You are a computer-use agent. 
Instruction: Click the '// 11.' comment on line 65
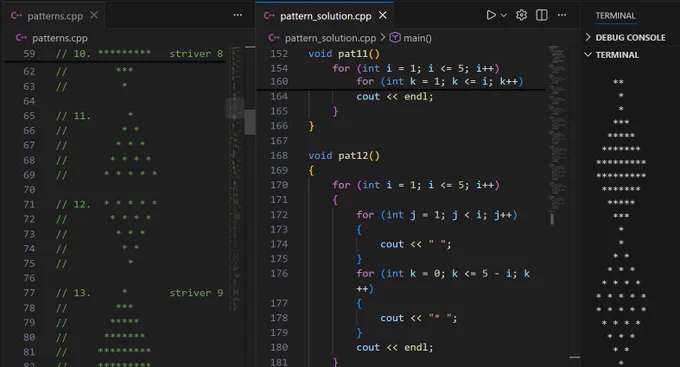[x=73, y=116]
